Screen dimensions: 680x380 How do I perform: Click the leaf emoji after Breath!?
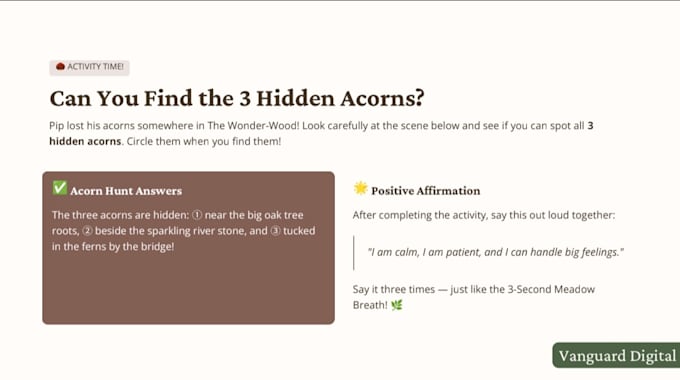coord(397,305)
